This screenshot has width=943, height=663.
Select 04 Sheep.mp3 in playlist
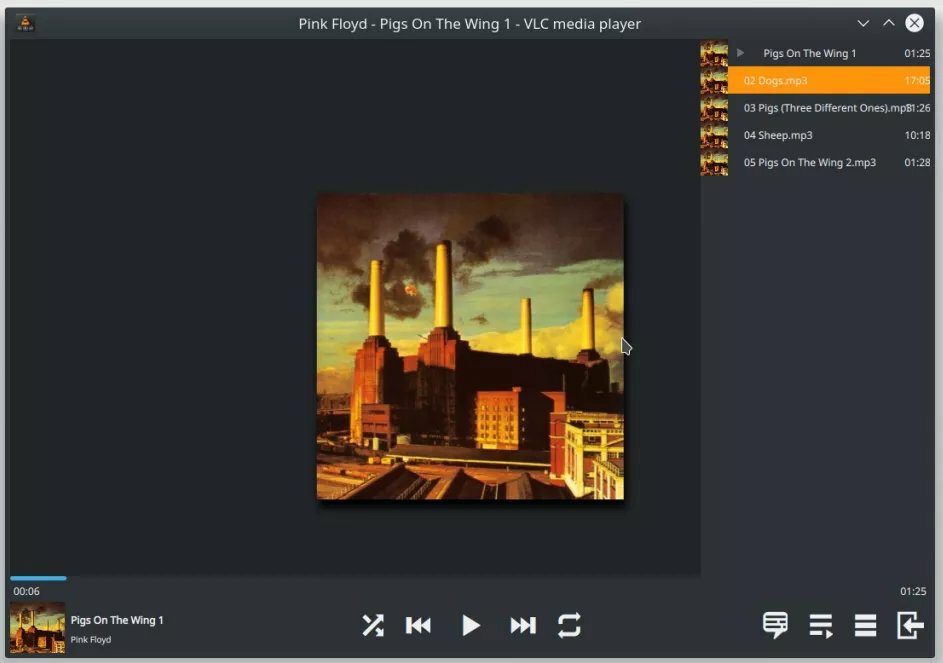point(829,135)
